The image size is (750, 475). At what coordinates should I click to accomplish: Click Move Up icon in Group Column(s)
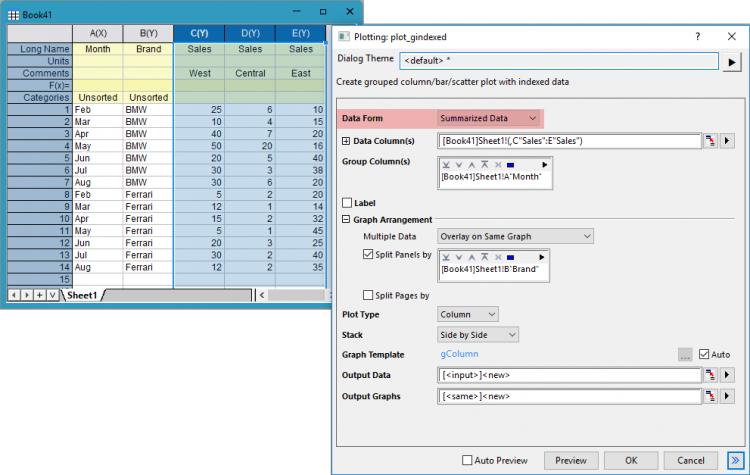(472, 165)
